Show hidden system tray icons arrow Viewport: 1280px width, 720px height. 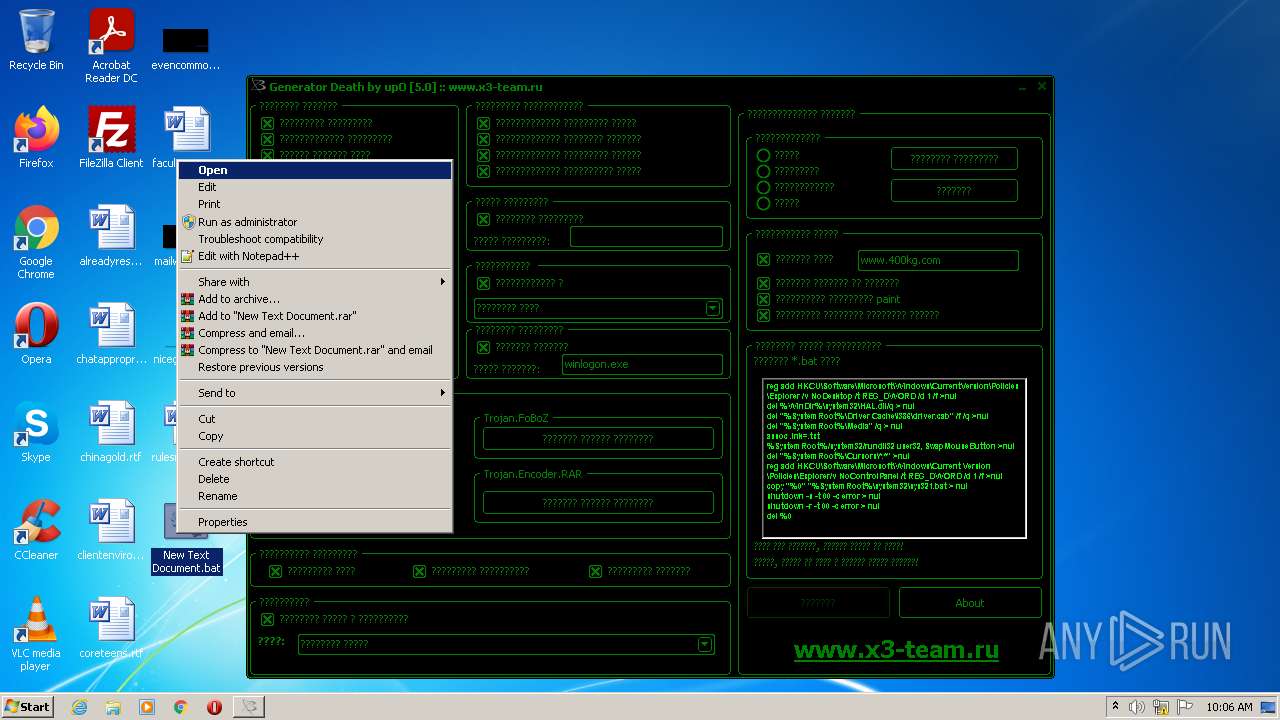(x=1115, y=707)
